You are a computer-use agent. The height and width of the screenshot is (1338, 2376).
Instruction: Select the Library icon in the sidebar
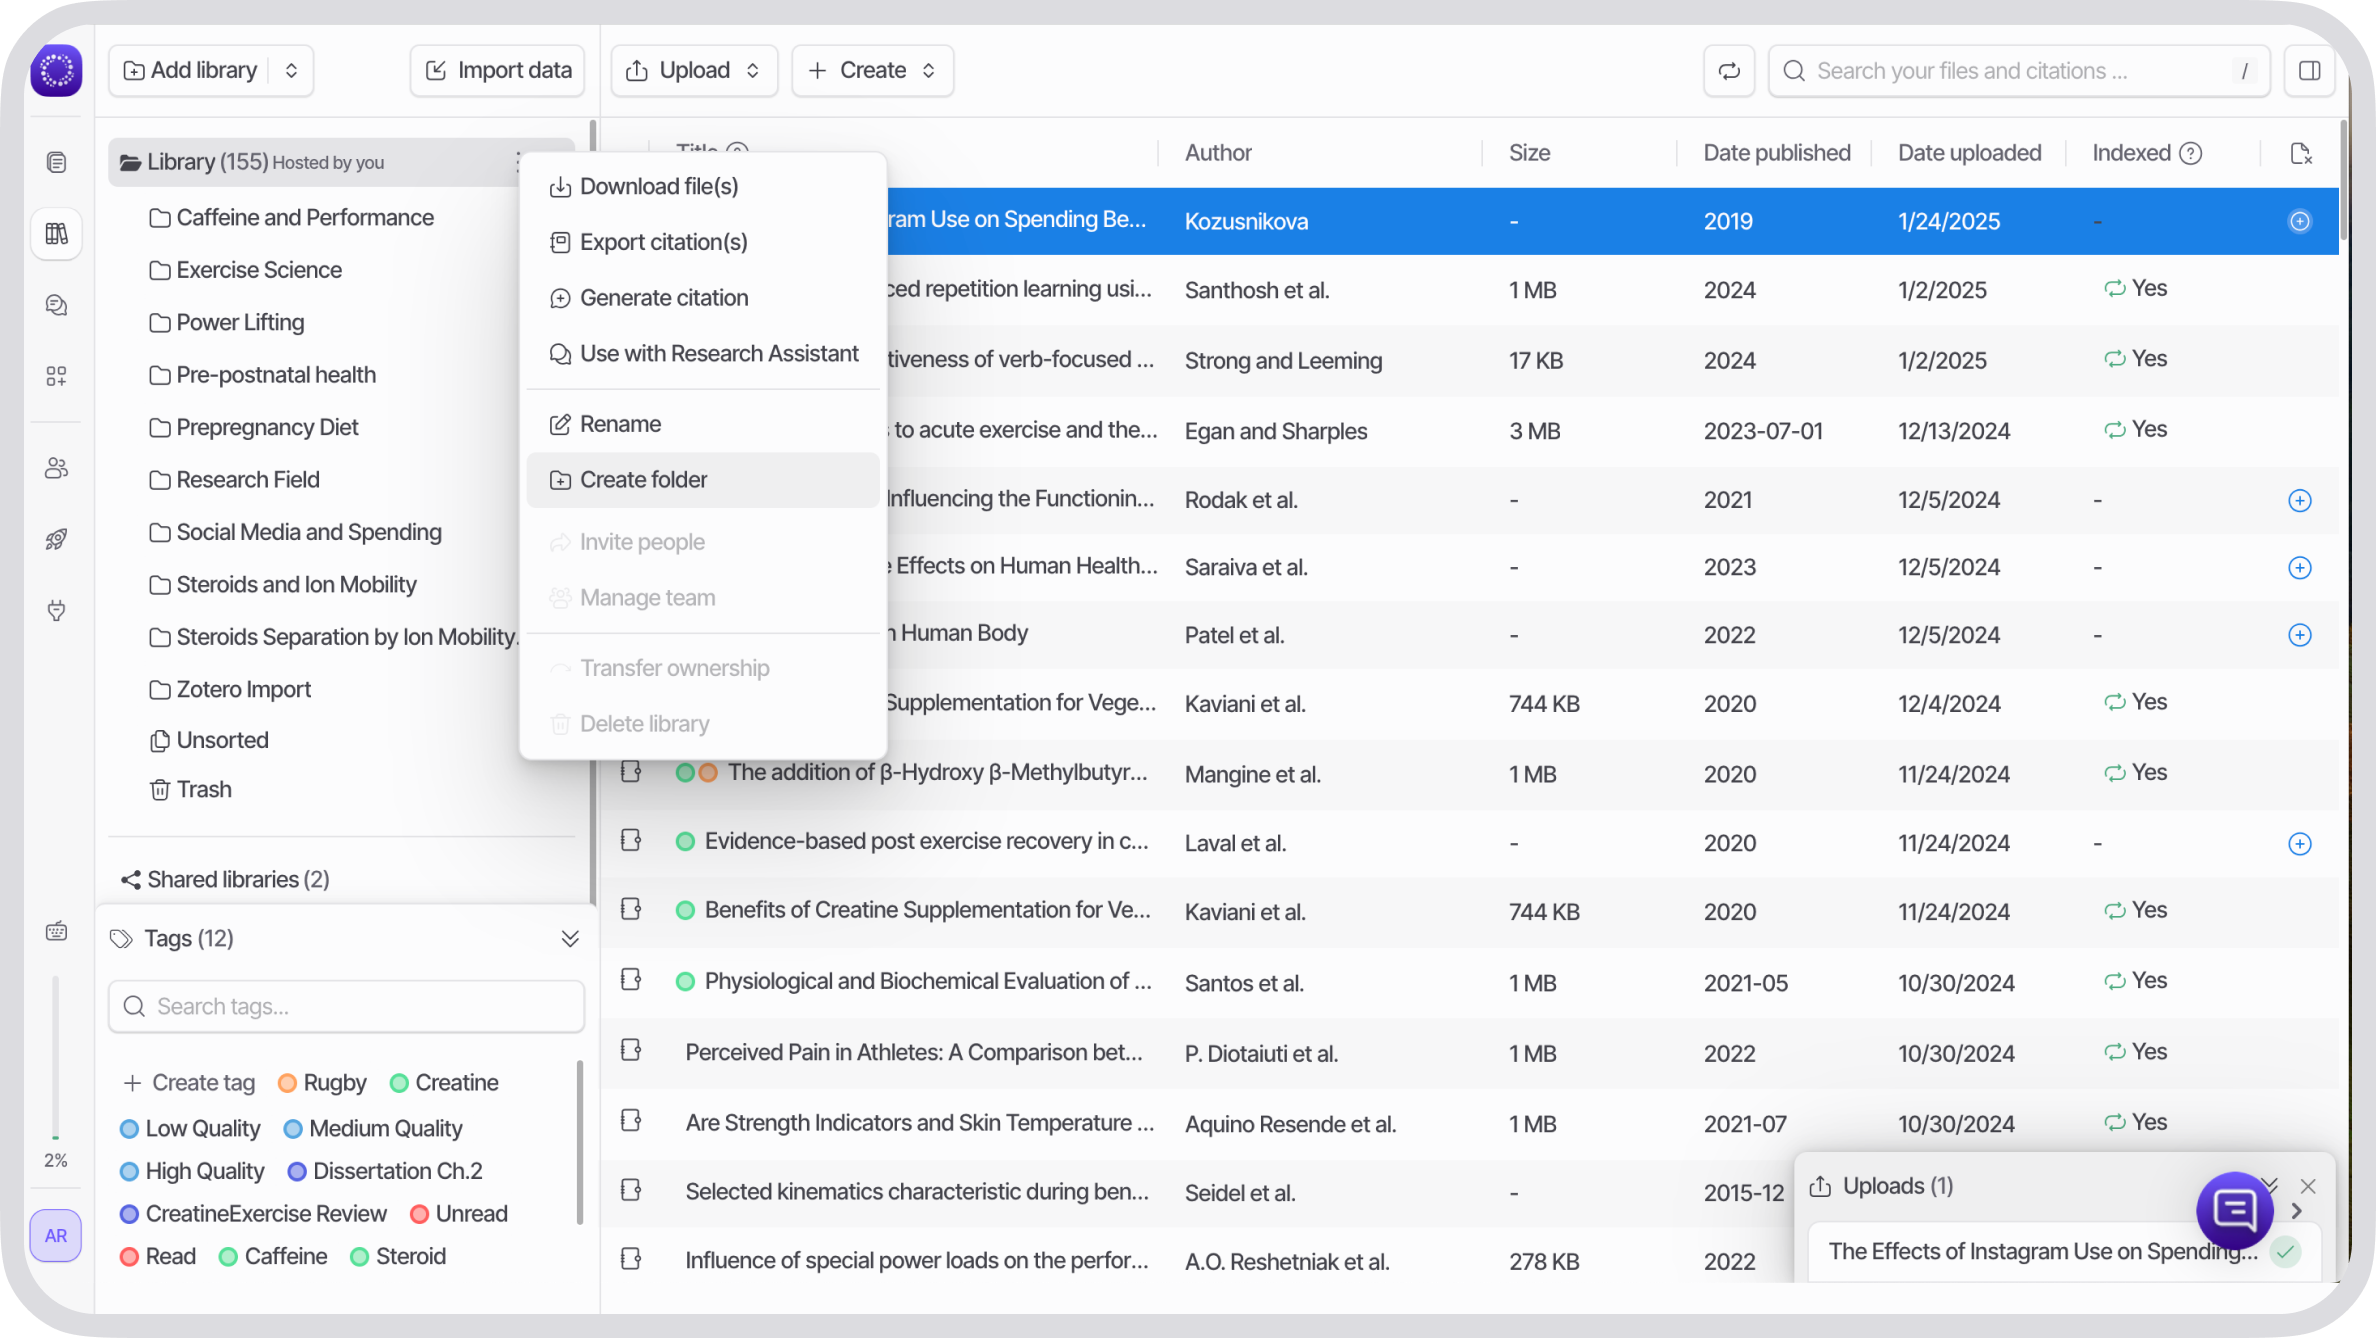[57, 233]
